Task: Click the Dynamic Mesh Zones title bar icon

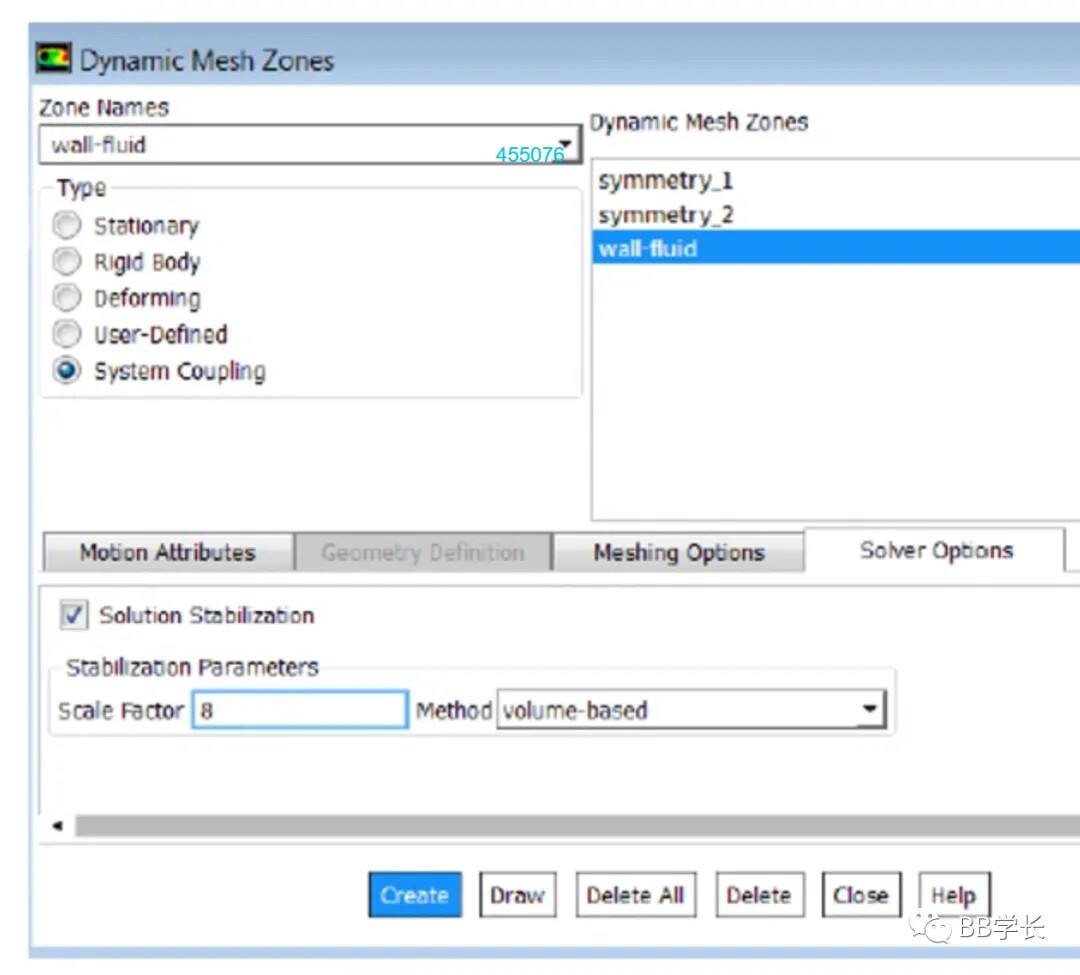Action: pyautogui.click(x=54, y=59)
